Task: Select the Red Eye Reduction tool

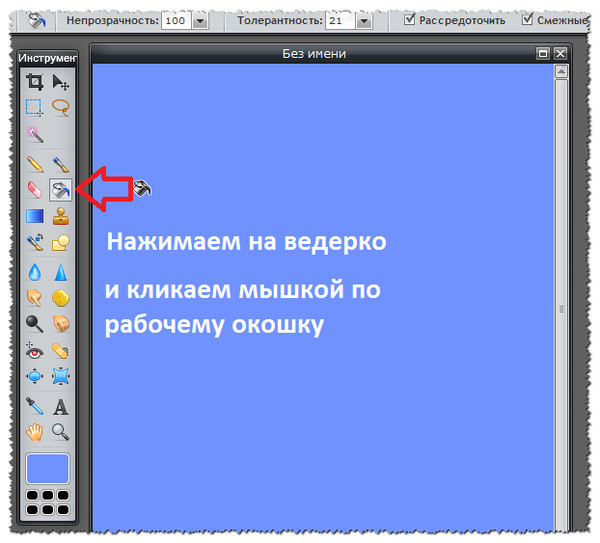Action: point(34,351)
